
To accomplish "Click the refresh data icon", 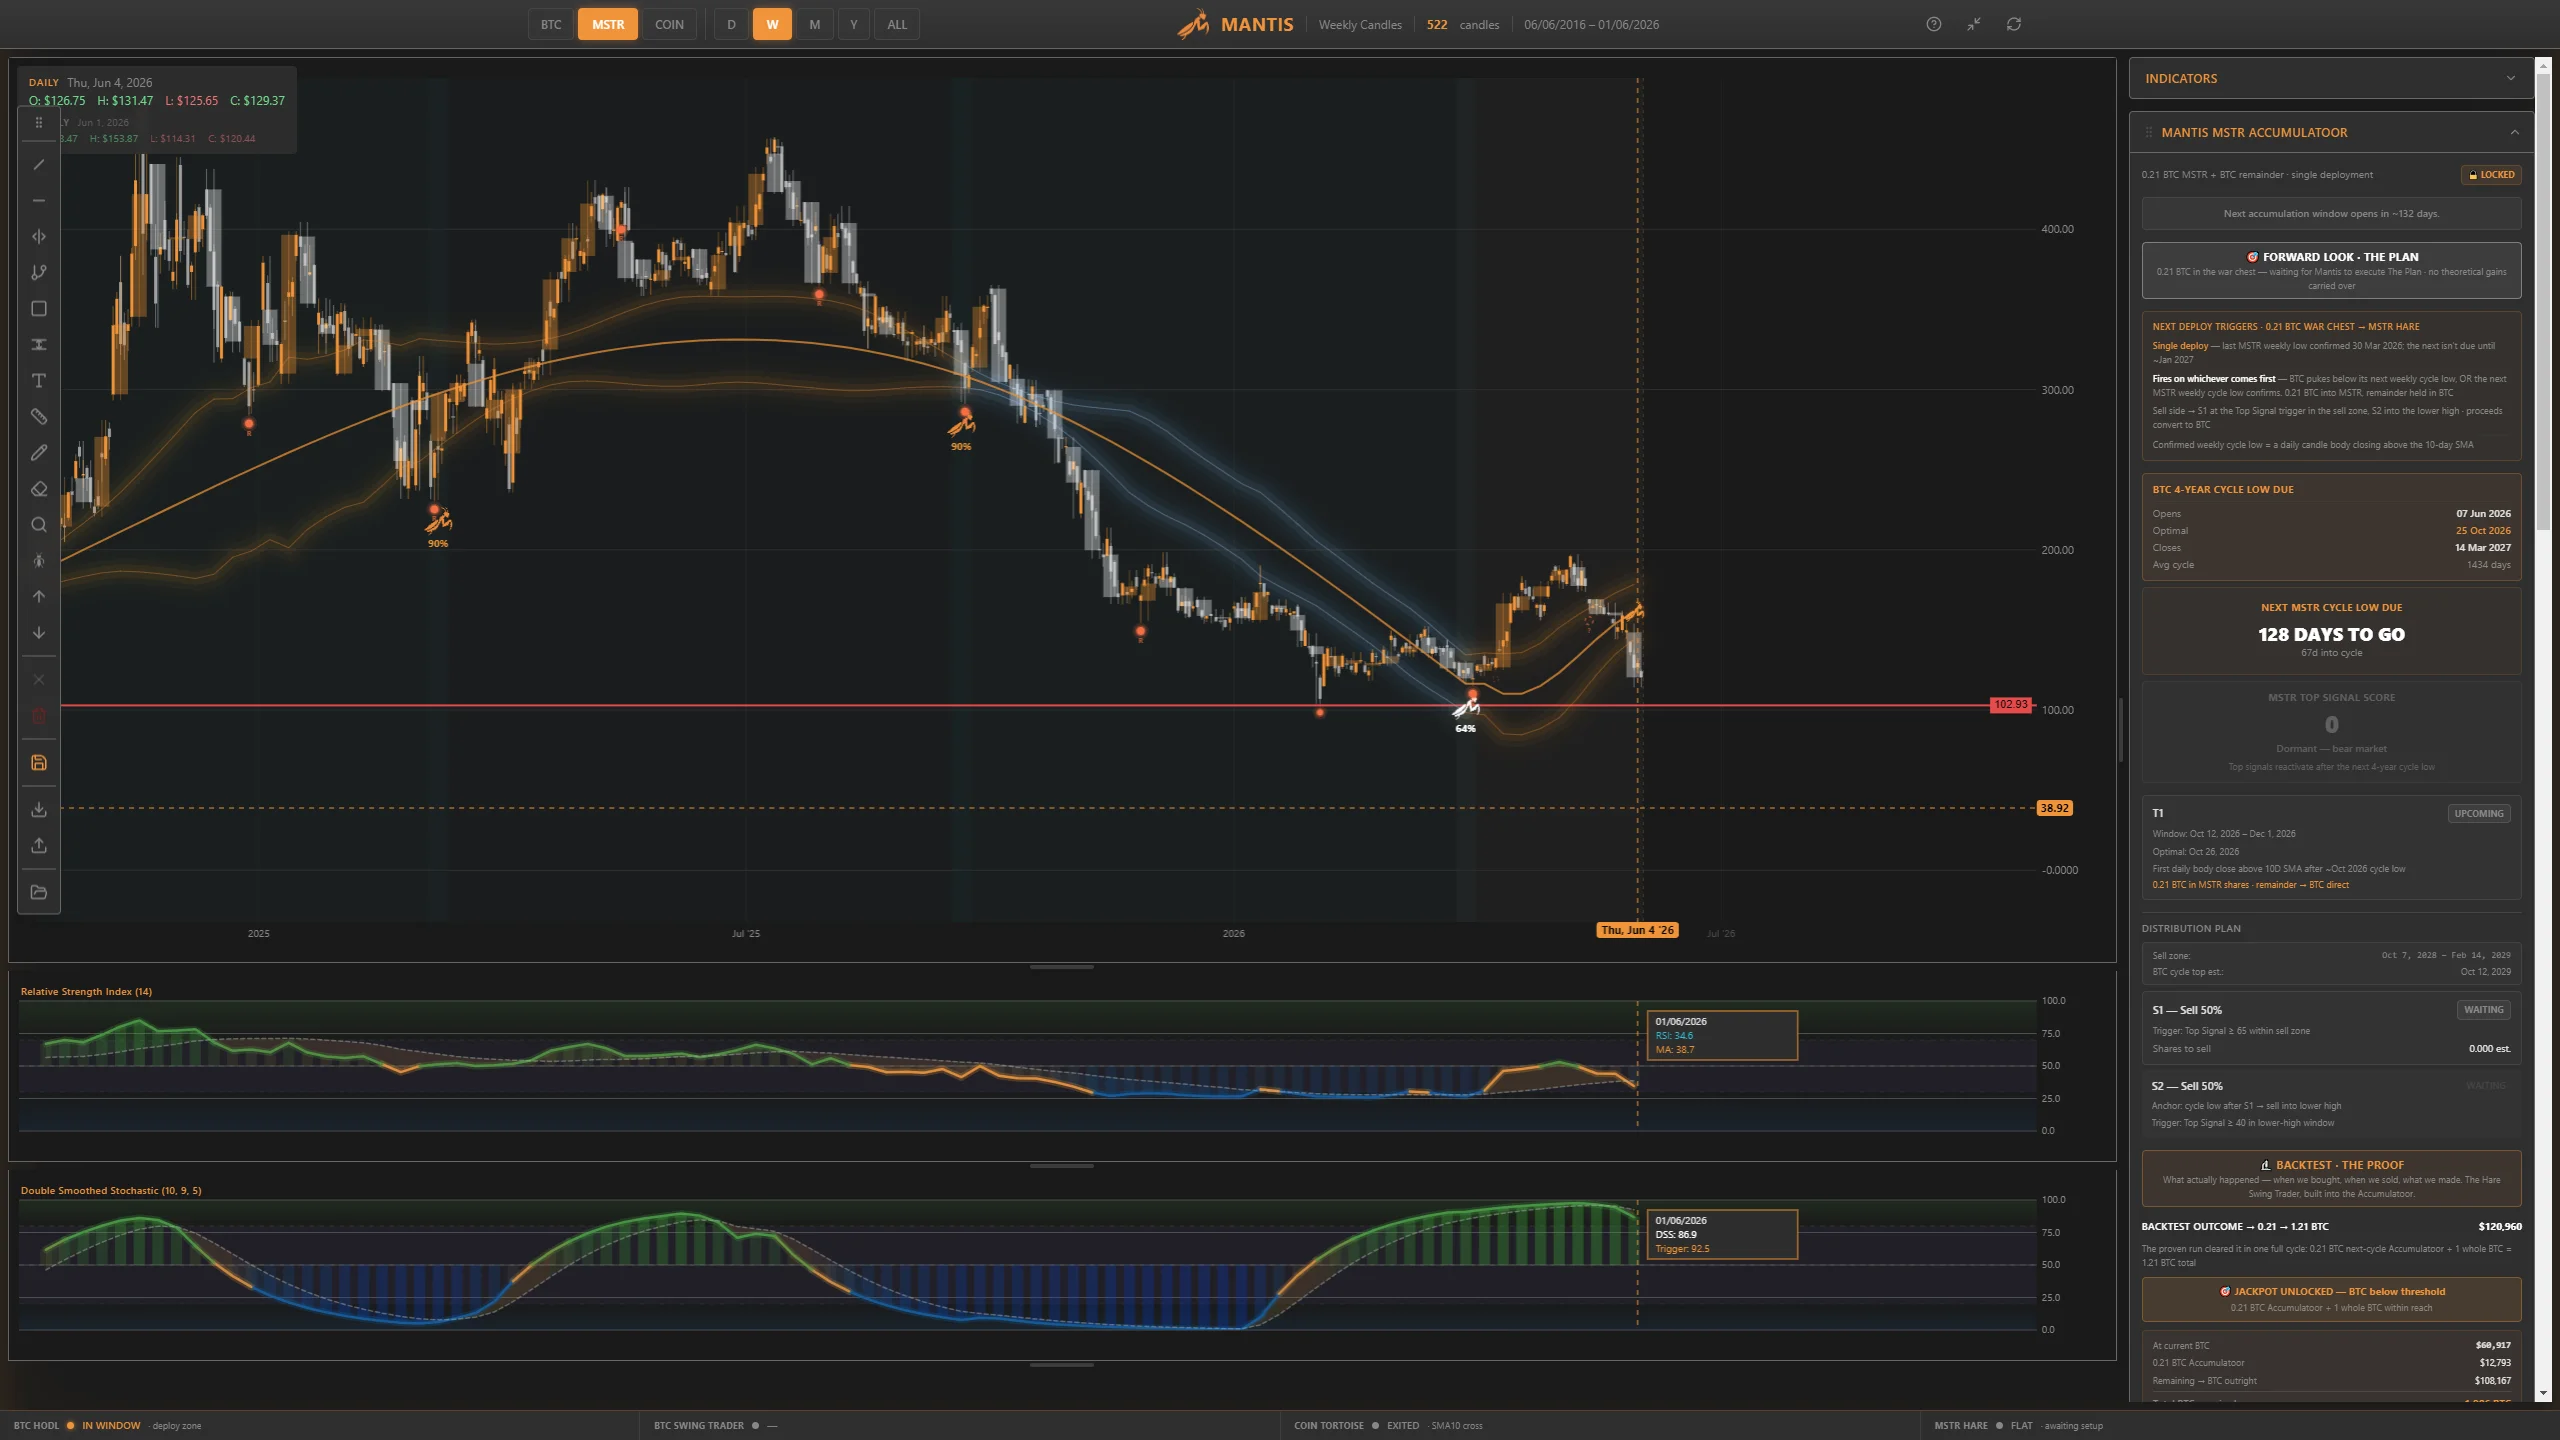I will pos(2014,24).
